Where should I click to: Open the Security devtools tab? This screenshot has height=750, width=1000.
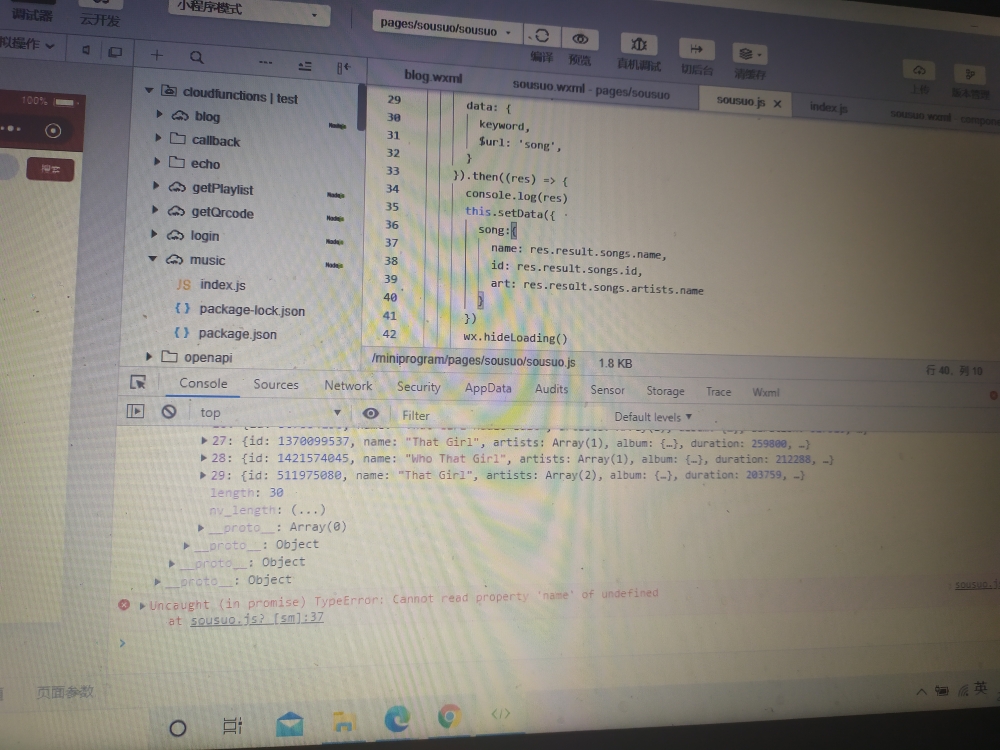418,386
